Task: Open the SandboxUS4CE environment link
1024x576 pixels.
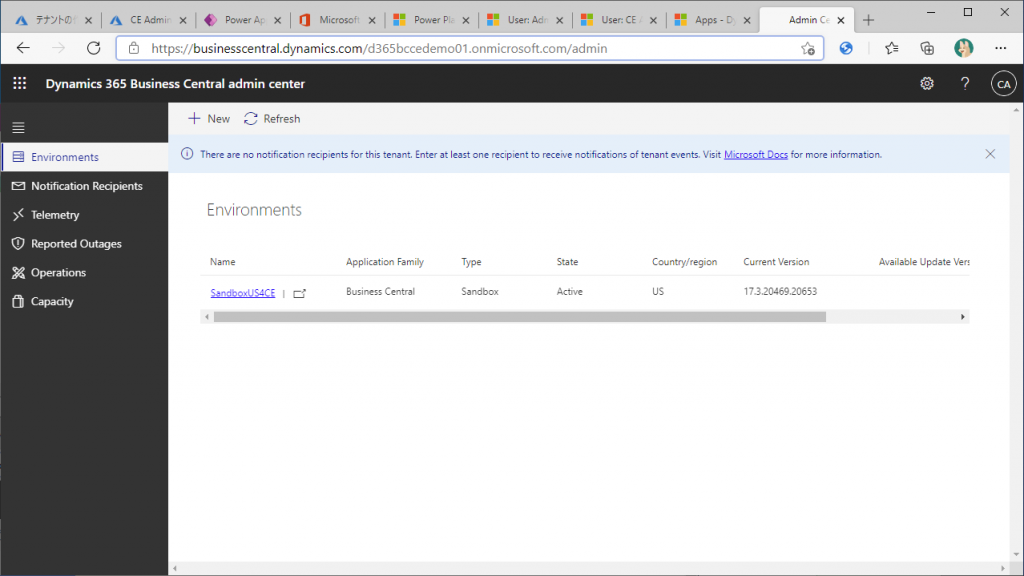Action: (x=242, y=293)
